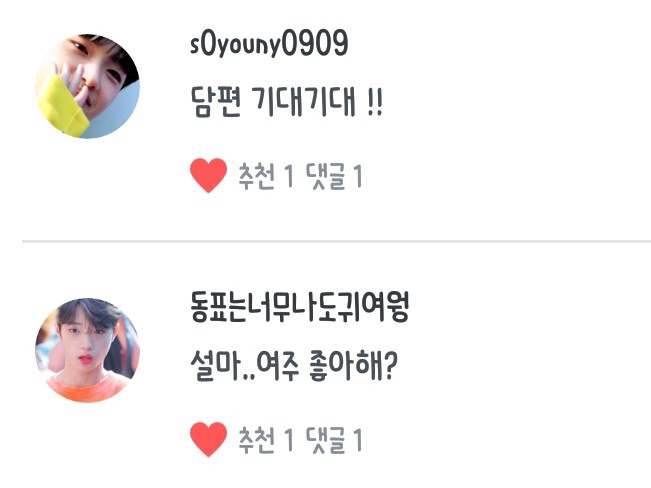Click the 댓글 count number on second comment
651x488 pixels.
(358, 440)
